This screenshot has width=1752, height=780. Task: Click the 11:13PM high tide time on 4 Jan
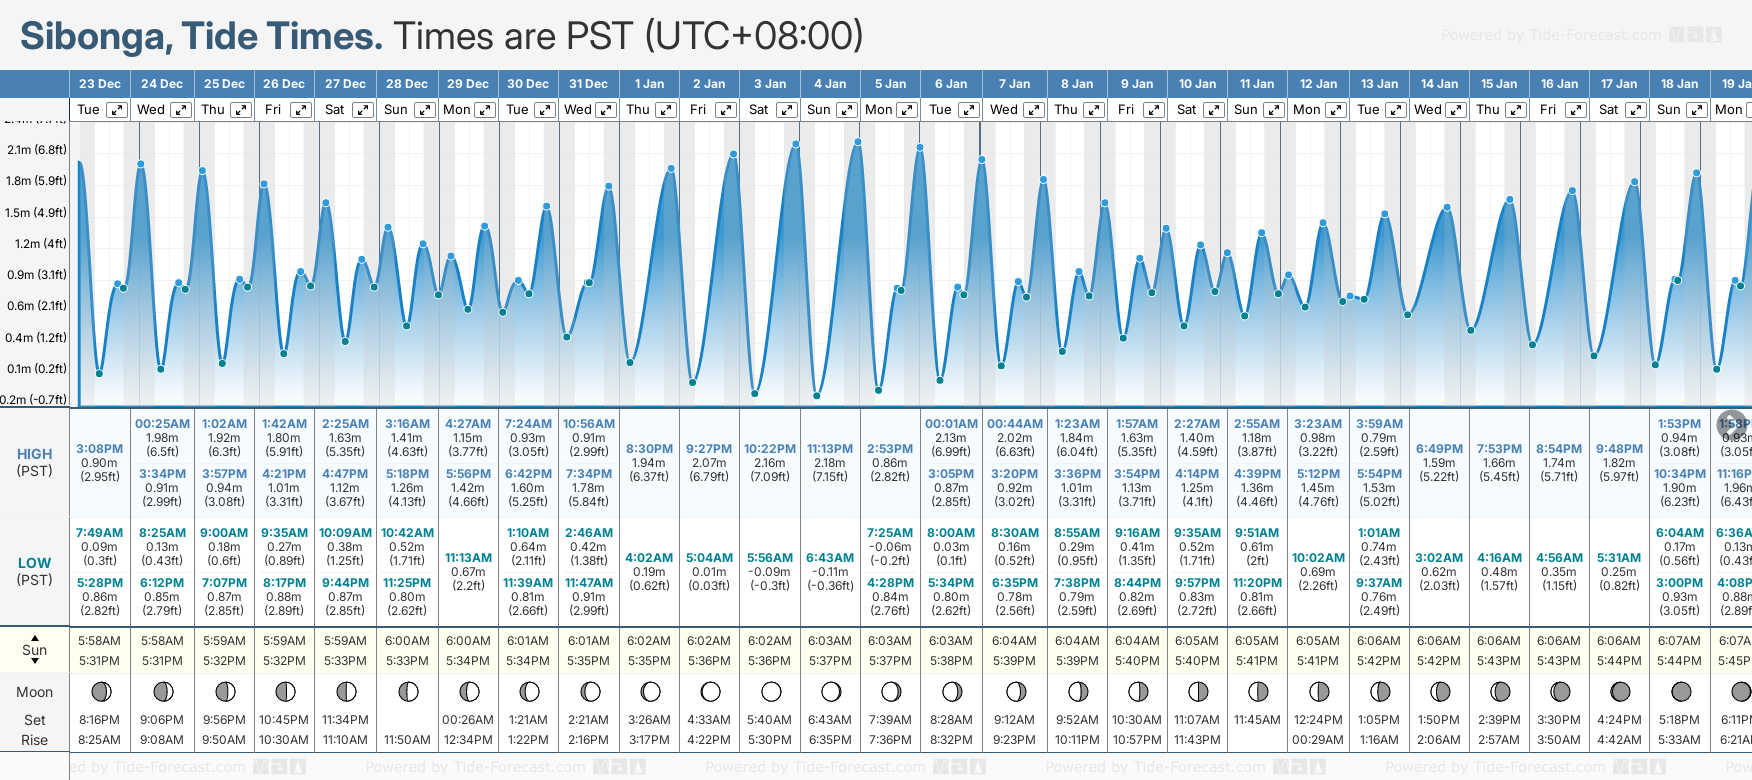pyautogui.click(x=830, y=449)
